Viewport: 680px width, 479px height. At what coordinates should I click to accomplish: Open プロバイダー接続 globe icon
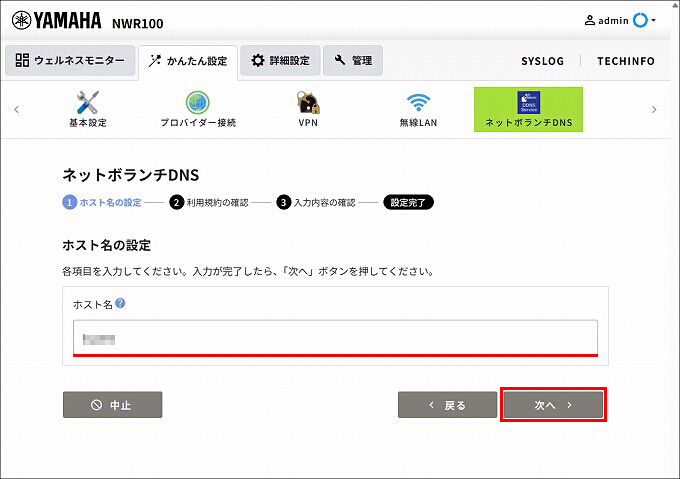(198, 102)
